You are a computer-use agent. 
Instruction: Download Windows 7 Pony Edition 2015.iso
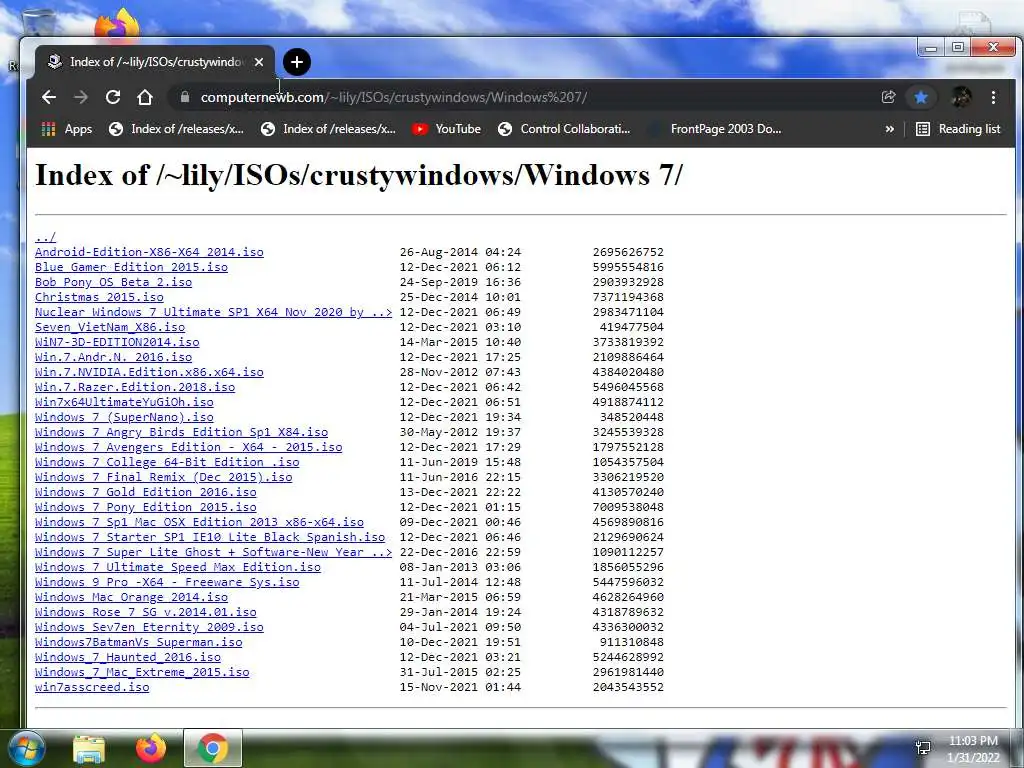click(146, 507)
